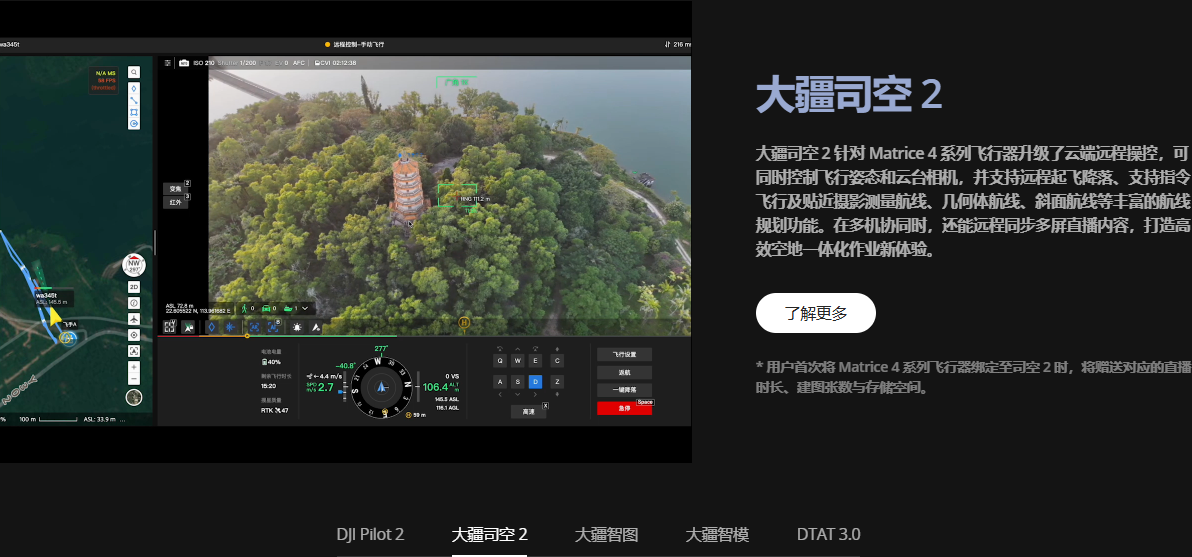
Task: Toggle the 2D map view button
Action: click(134, 287)
